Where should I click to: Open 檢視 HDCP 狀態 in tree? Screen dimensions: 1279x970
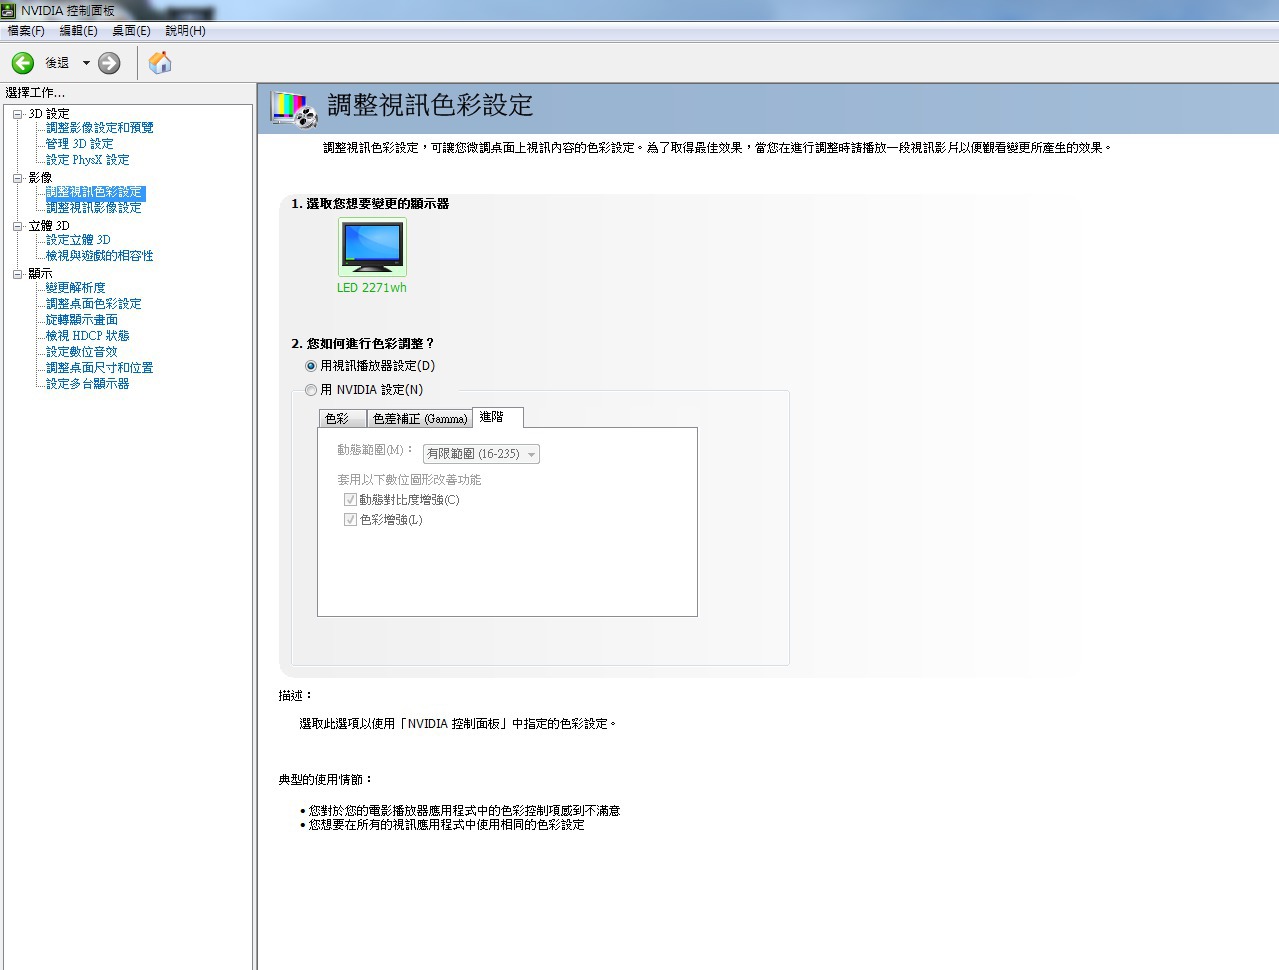pos(87,336)
